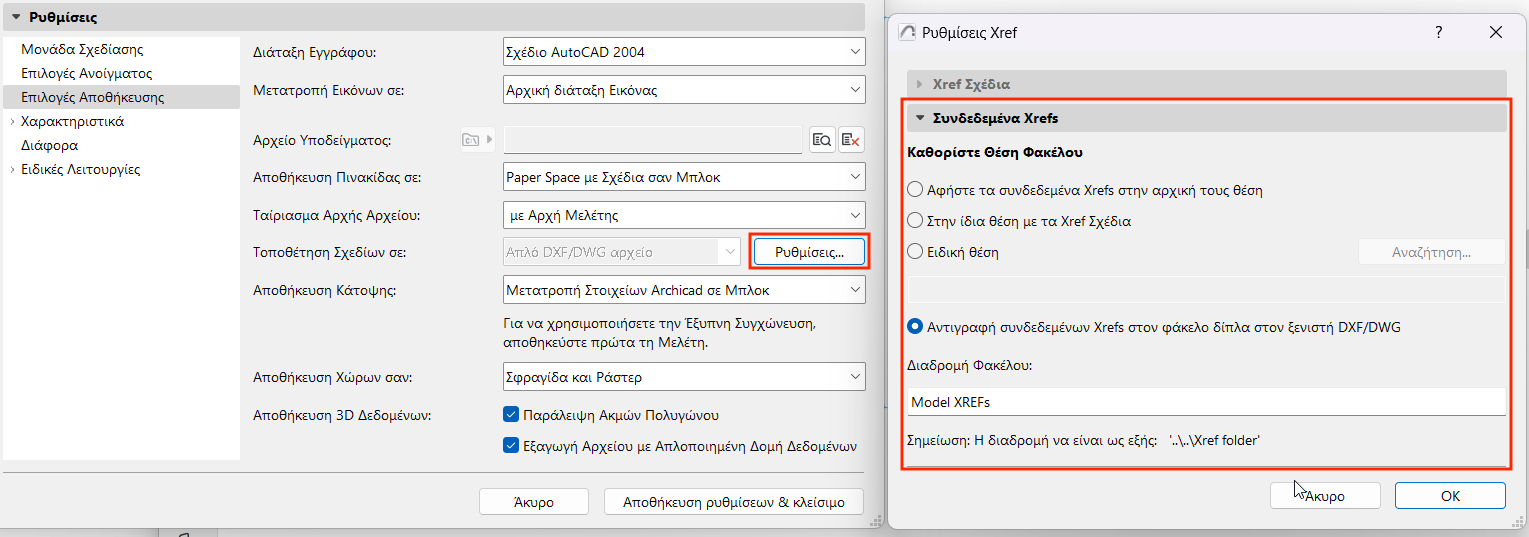The image size is (1529, 537).
Task: Click the 'Ρυθμίσεις...' button
Action: tap(809, 252)
